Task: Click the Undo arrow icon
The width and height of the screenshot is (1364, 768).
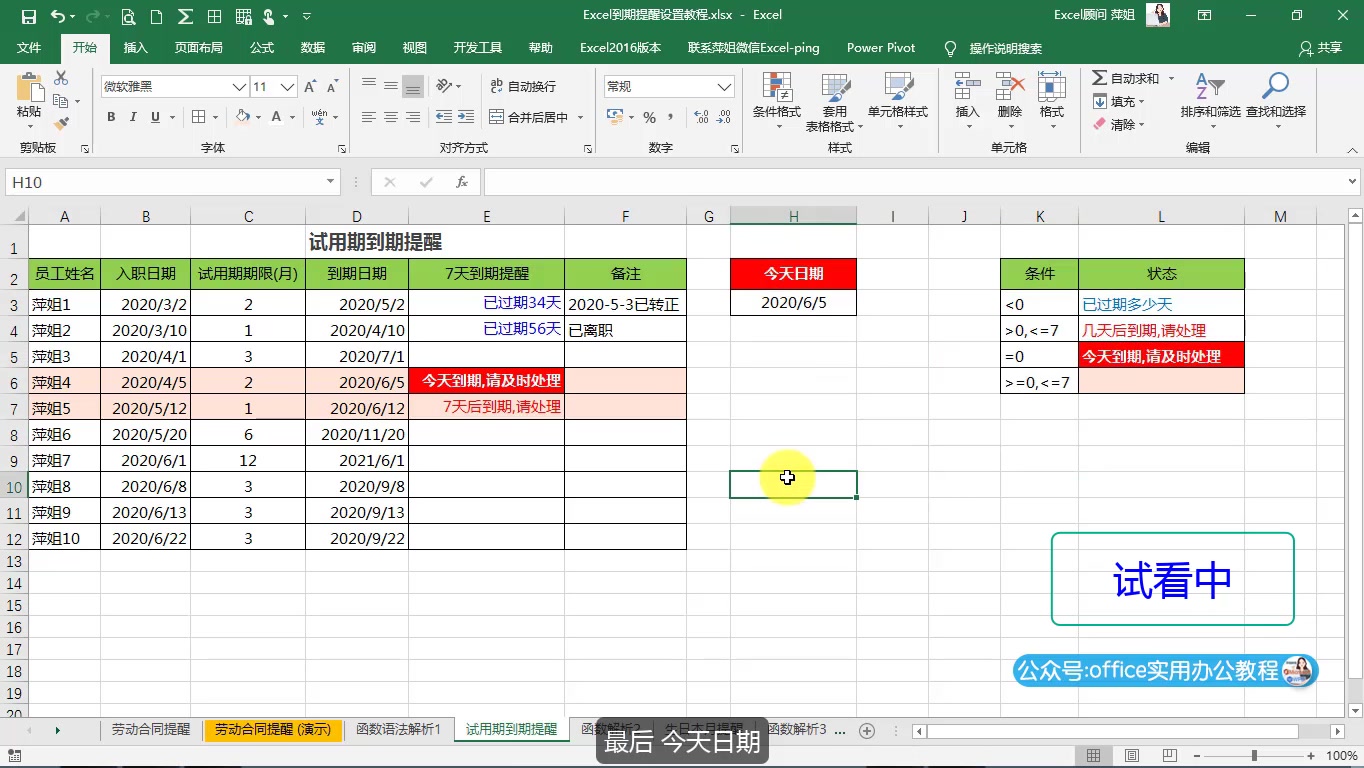Action: pyautogui.click(x=58, y=16)
